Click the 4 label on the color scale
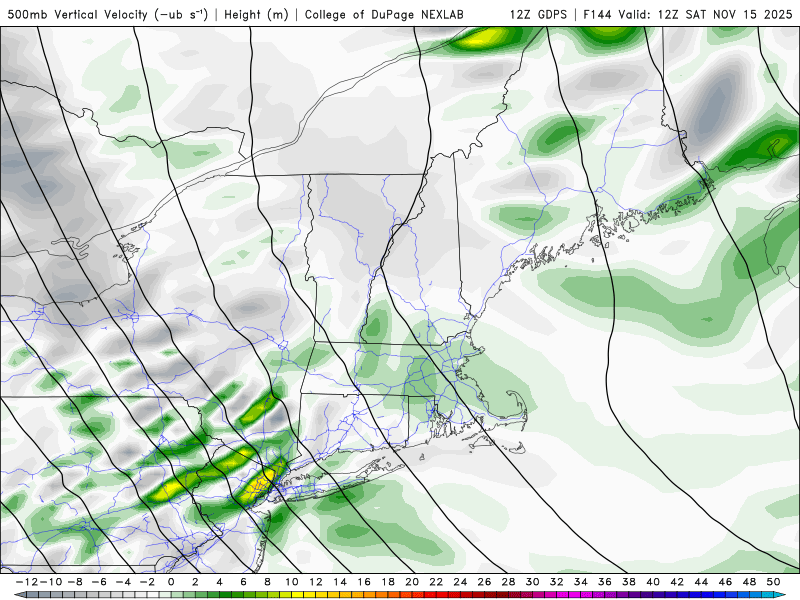The height and width of the screenshot is (600, 800). click(219, 582)
